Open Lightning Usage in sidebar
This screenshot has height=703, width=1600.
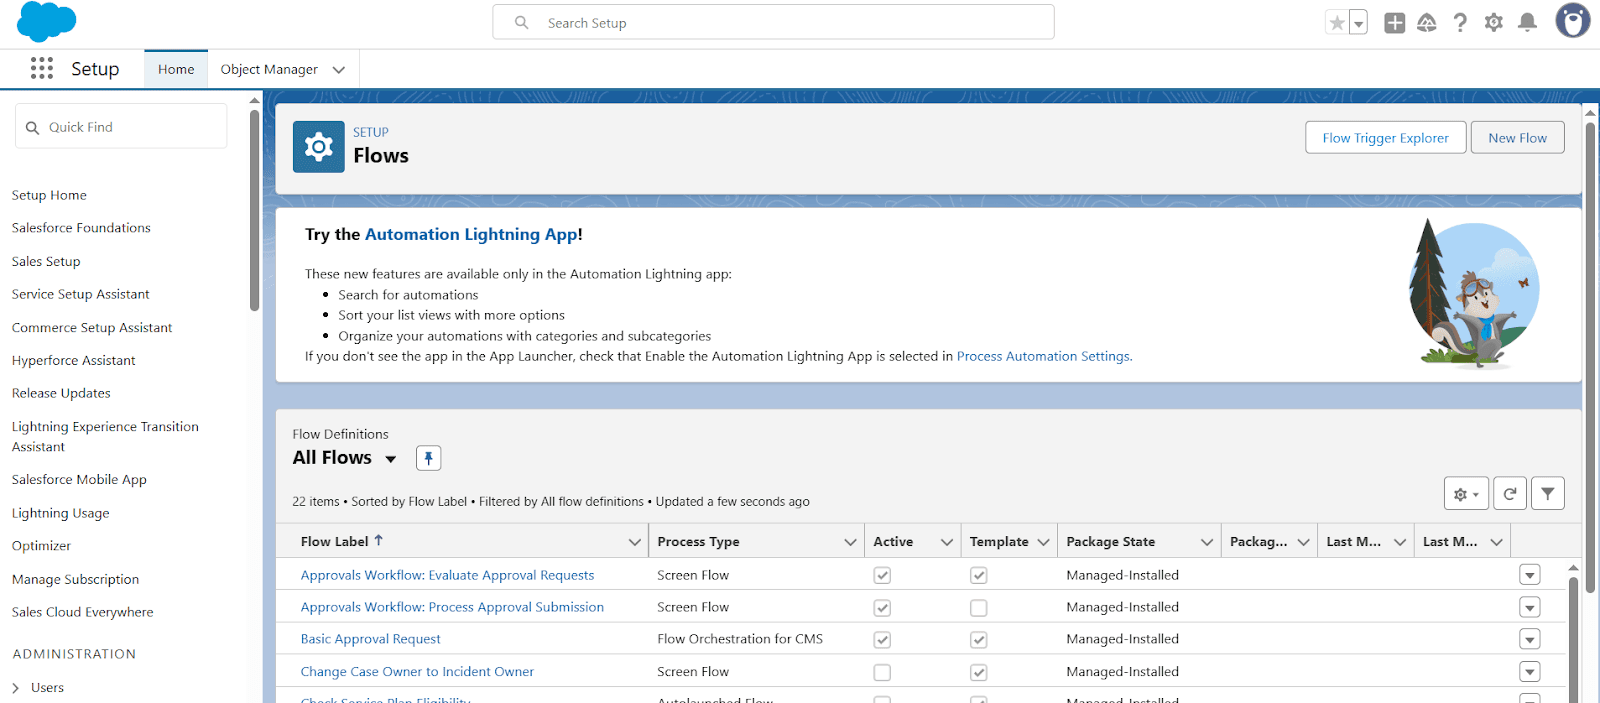pyautogui.click(x=60, y=513)
